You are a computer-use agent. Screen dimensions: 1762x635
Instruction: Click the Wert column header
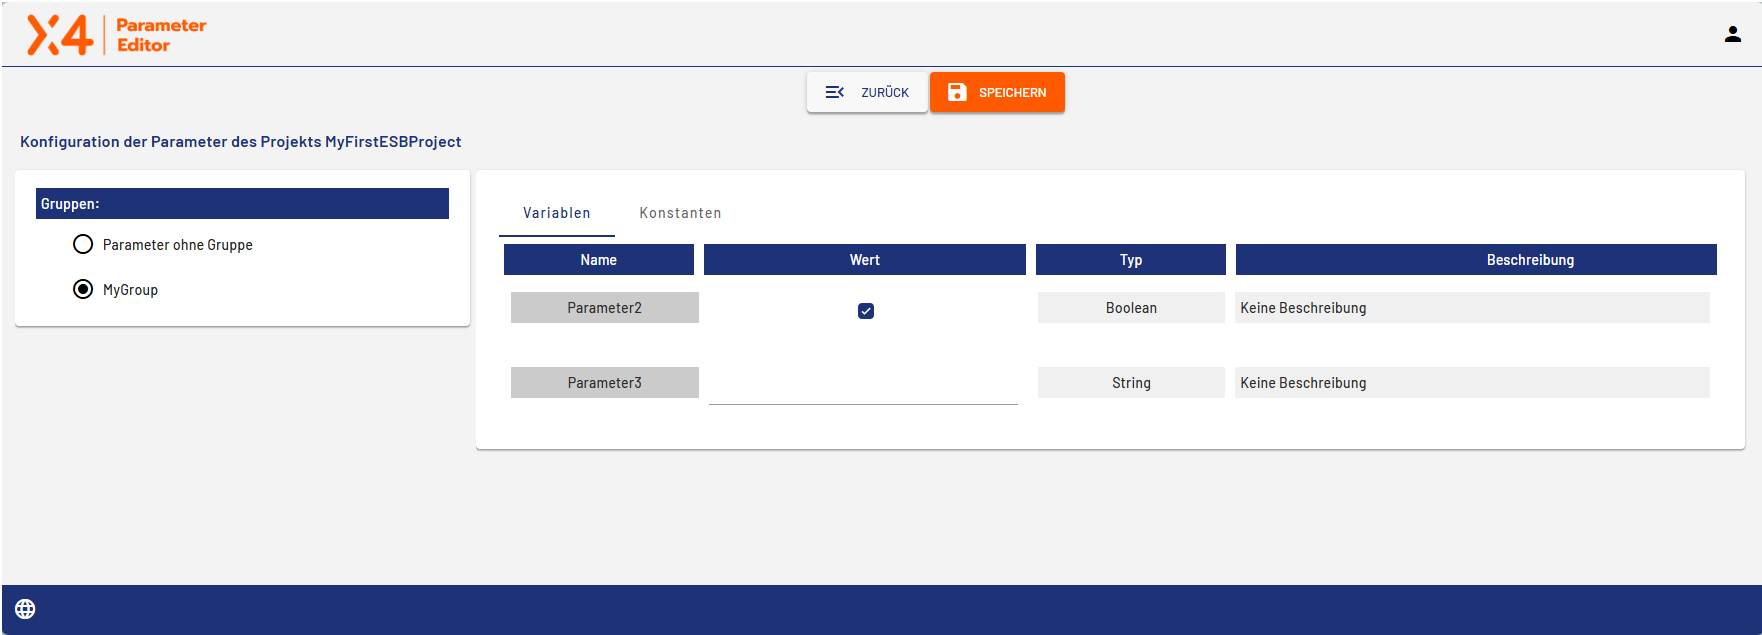tap(864, 260)
